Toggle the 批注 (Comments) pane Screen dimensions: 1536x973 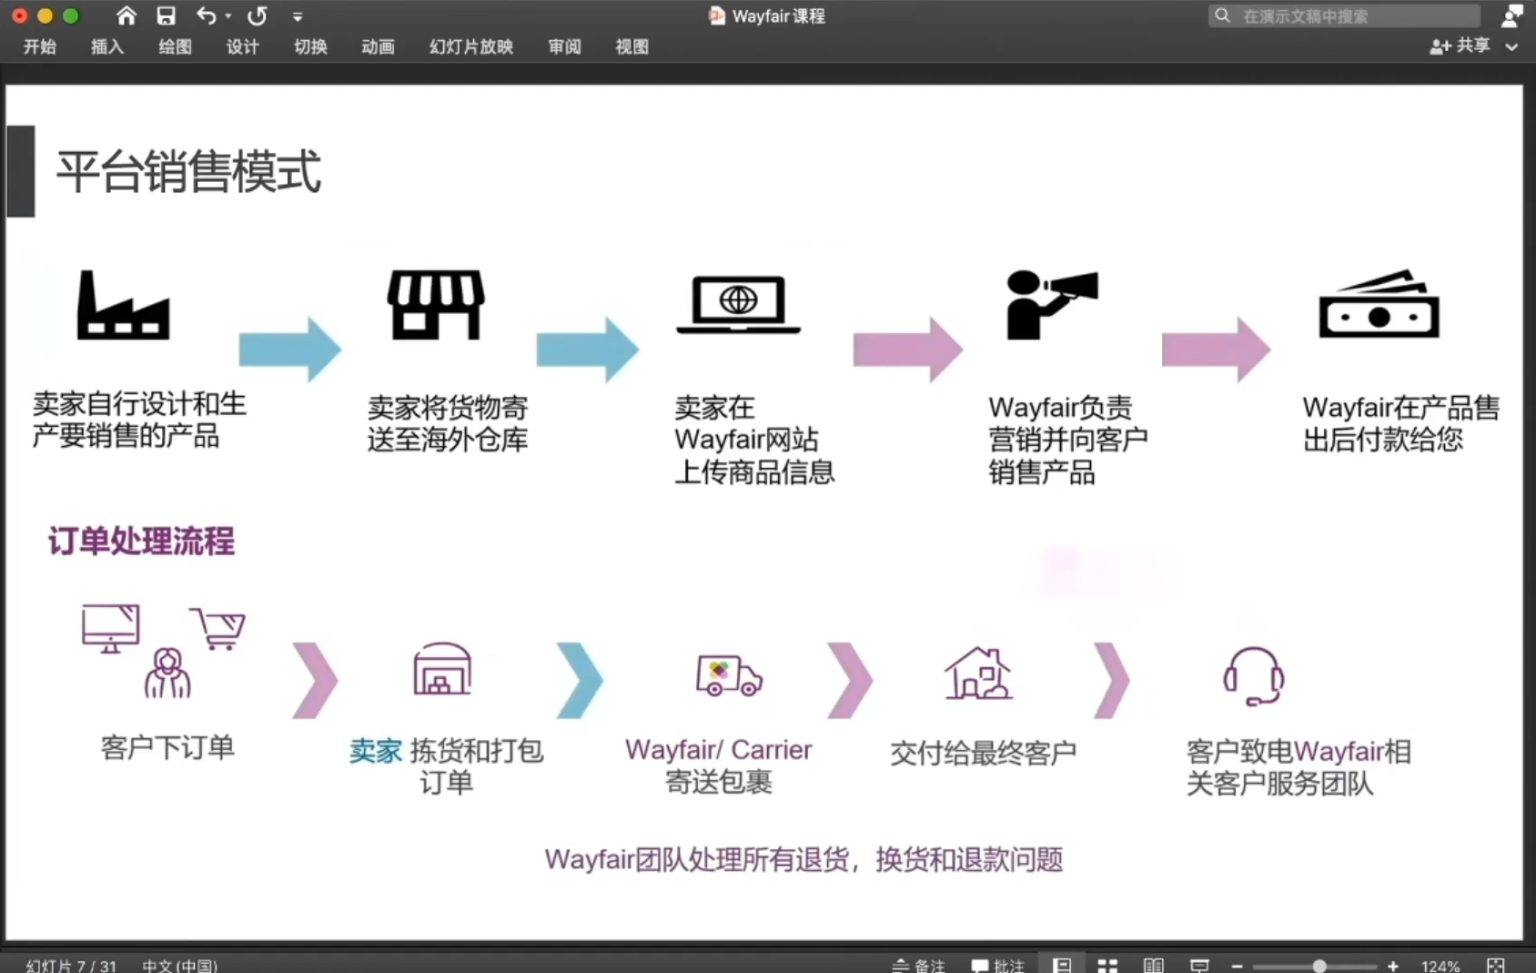[x=998, y=965]
